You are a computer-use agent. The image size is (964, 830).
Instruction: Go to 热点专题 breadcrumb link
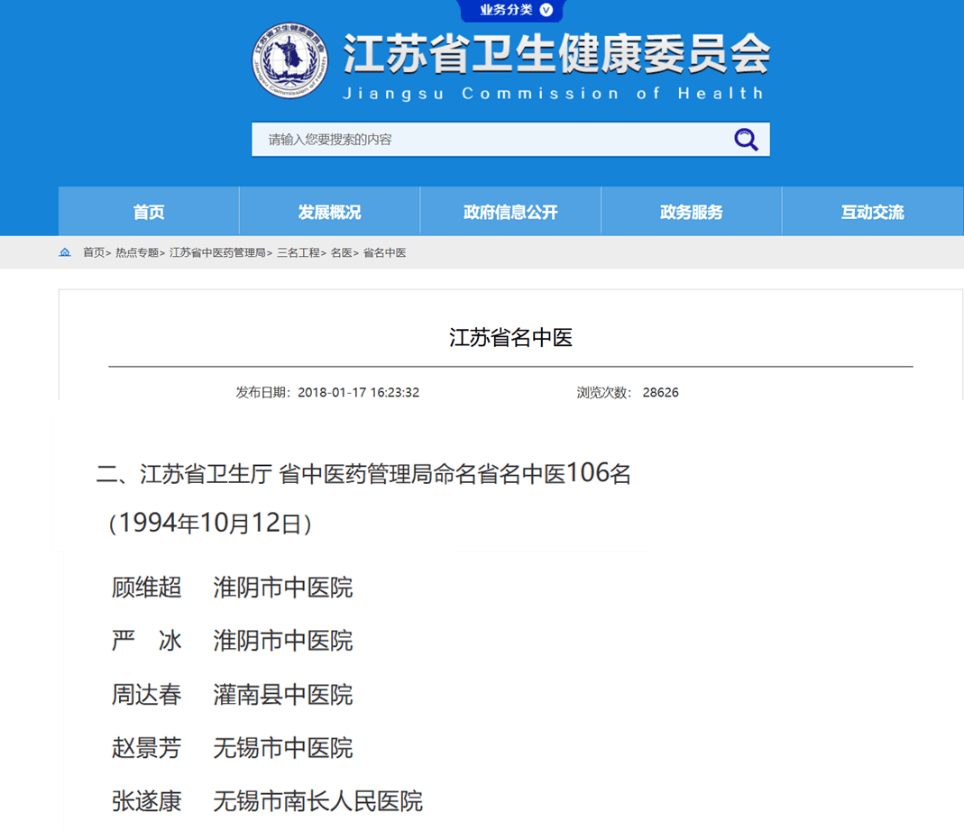[137, 253]
